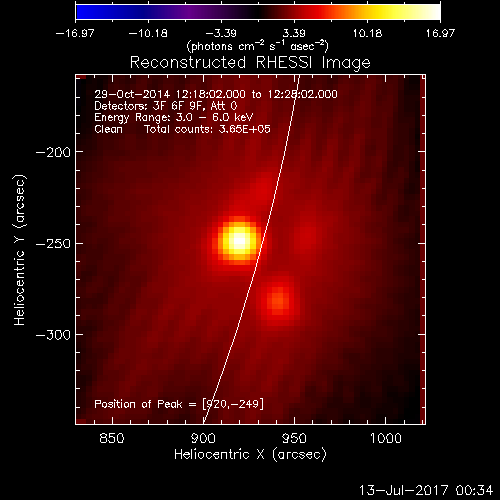Image resolution: width=500 pixels, height=500 pixels.
Task: Click the brightest yellow peak source
Action: (x=239, y=241)
